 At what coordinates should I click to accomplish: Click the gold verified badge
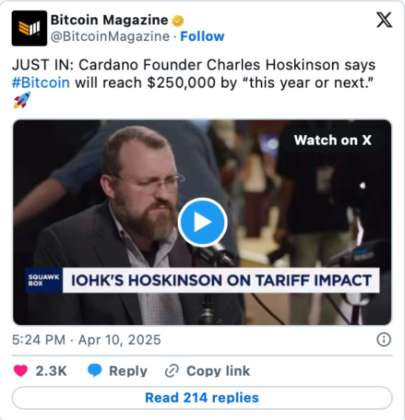(178, 21)
